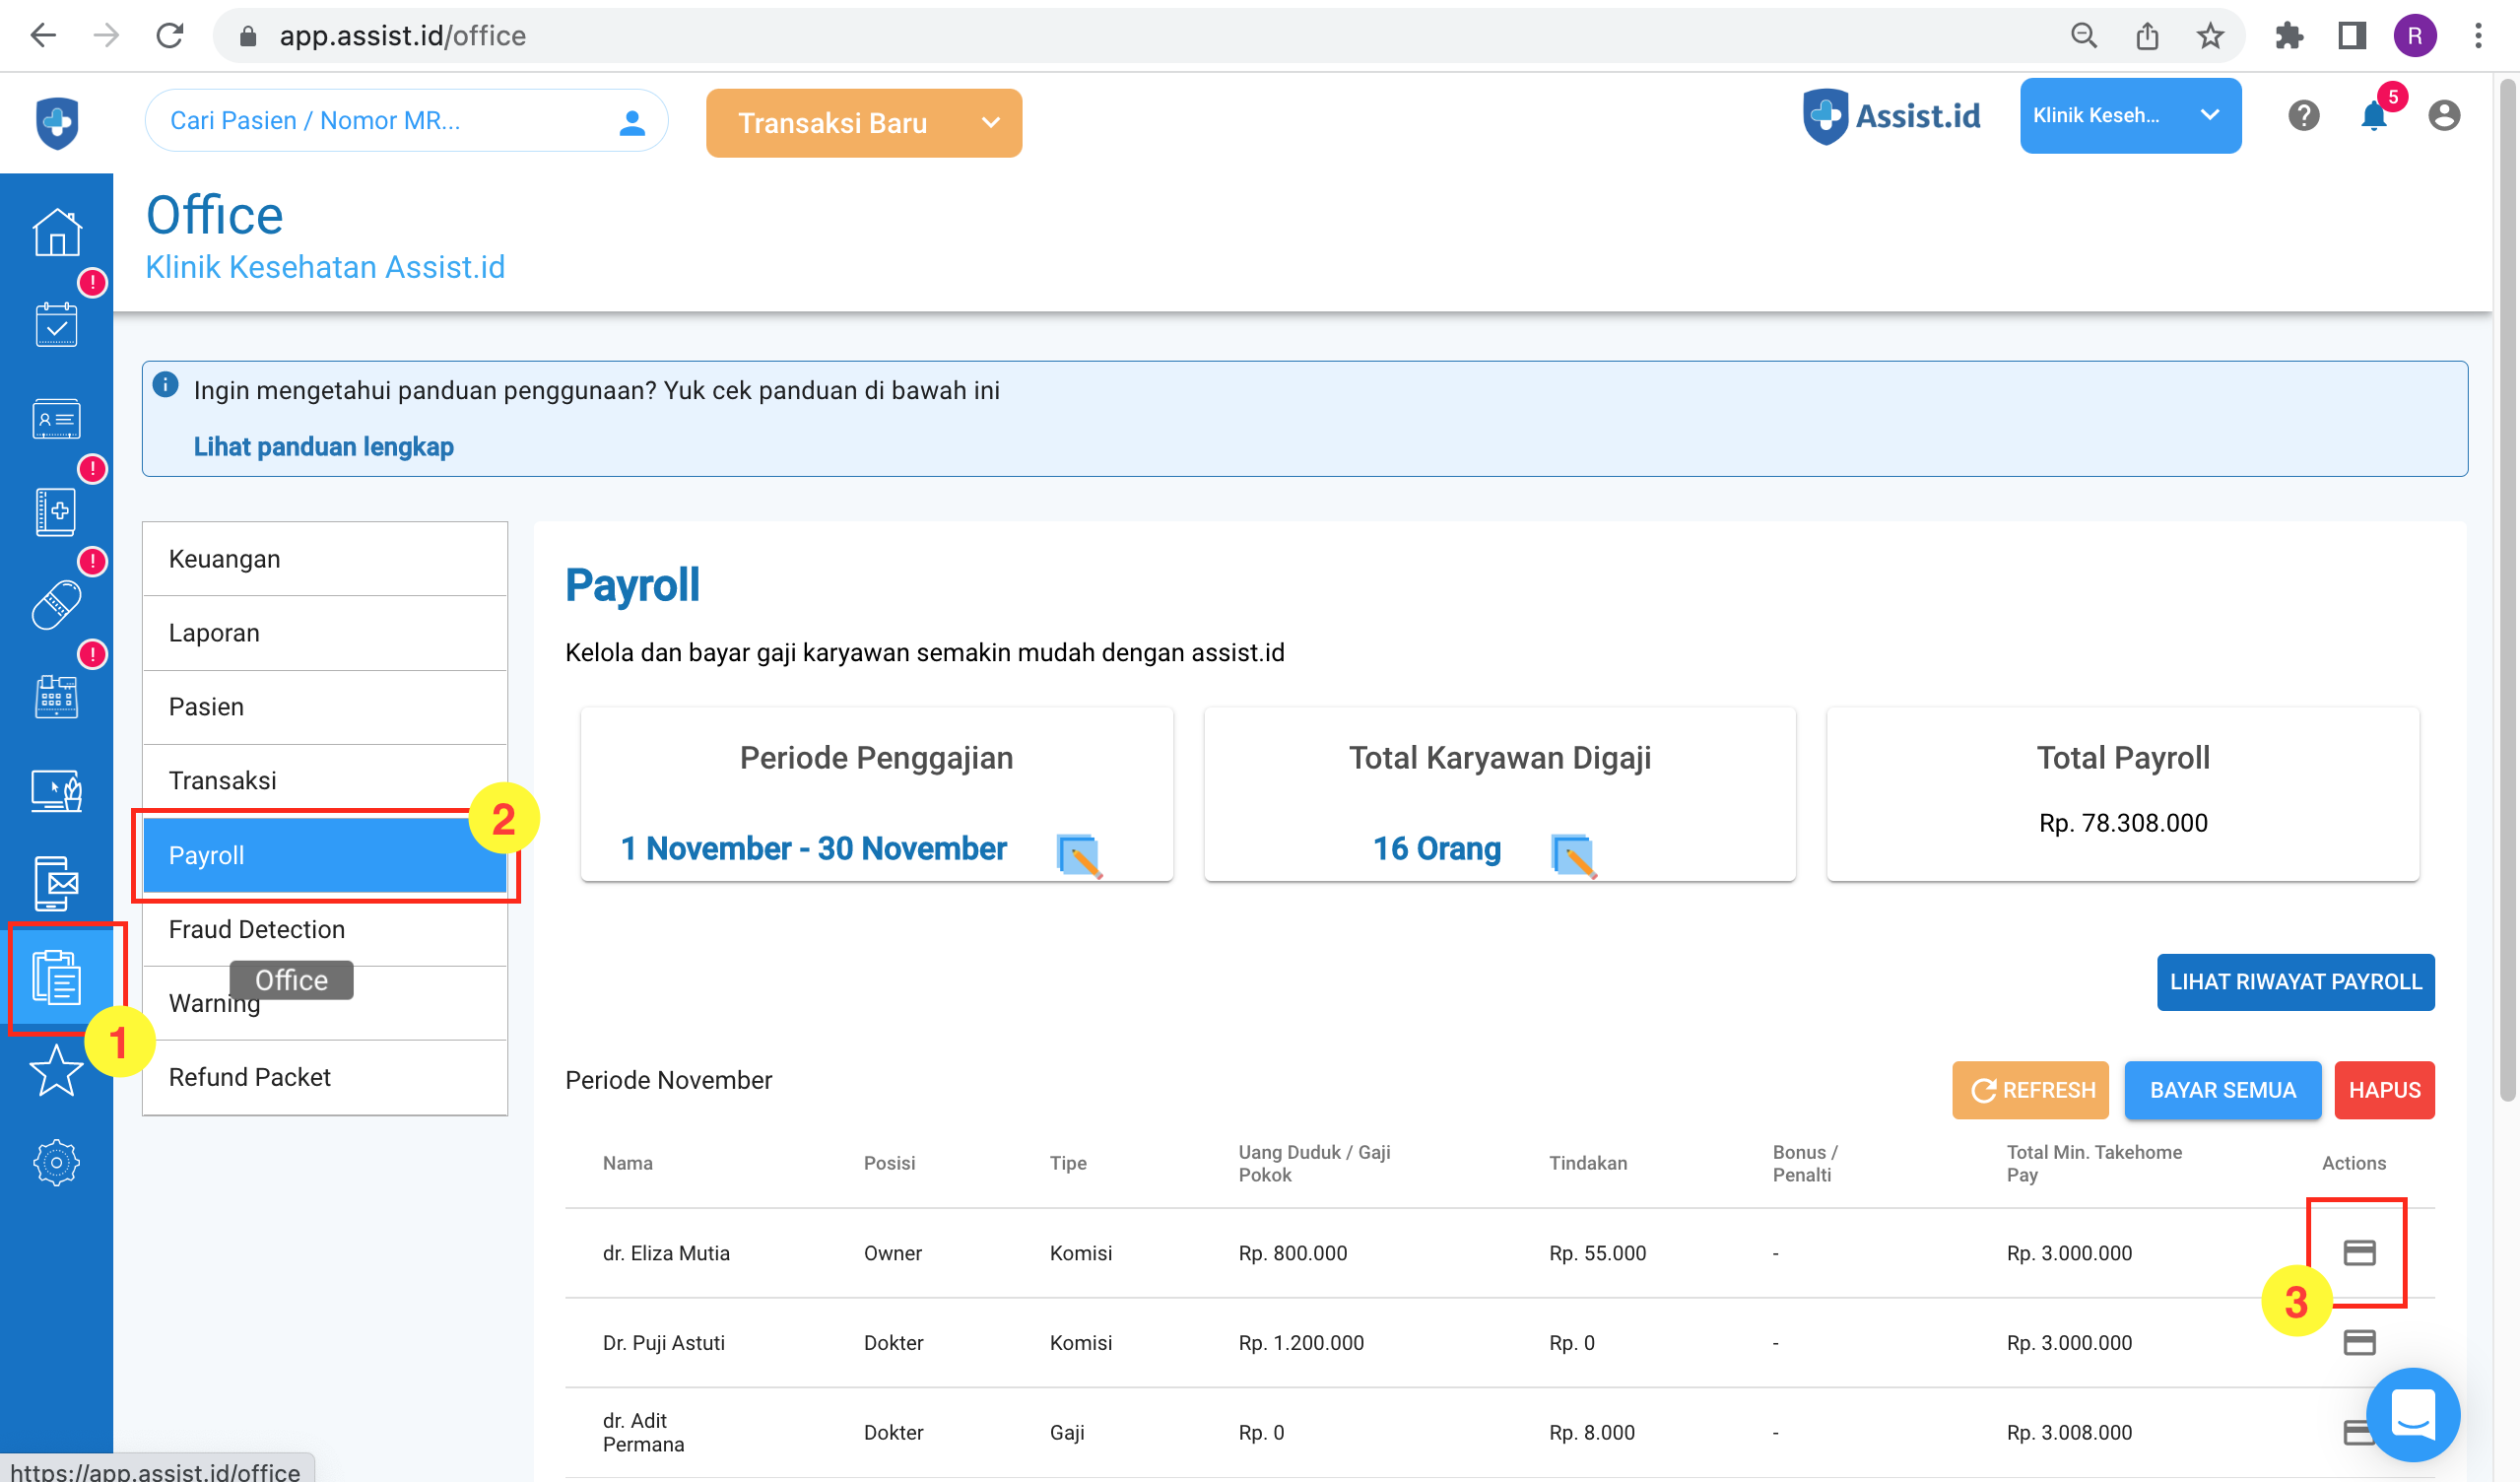Viewport: 2520px width, 1482px height.
Task: Open Lihat panduan lengkap link
Action: tap(323, 446)
